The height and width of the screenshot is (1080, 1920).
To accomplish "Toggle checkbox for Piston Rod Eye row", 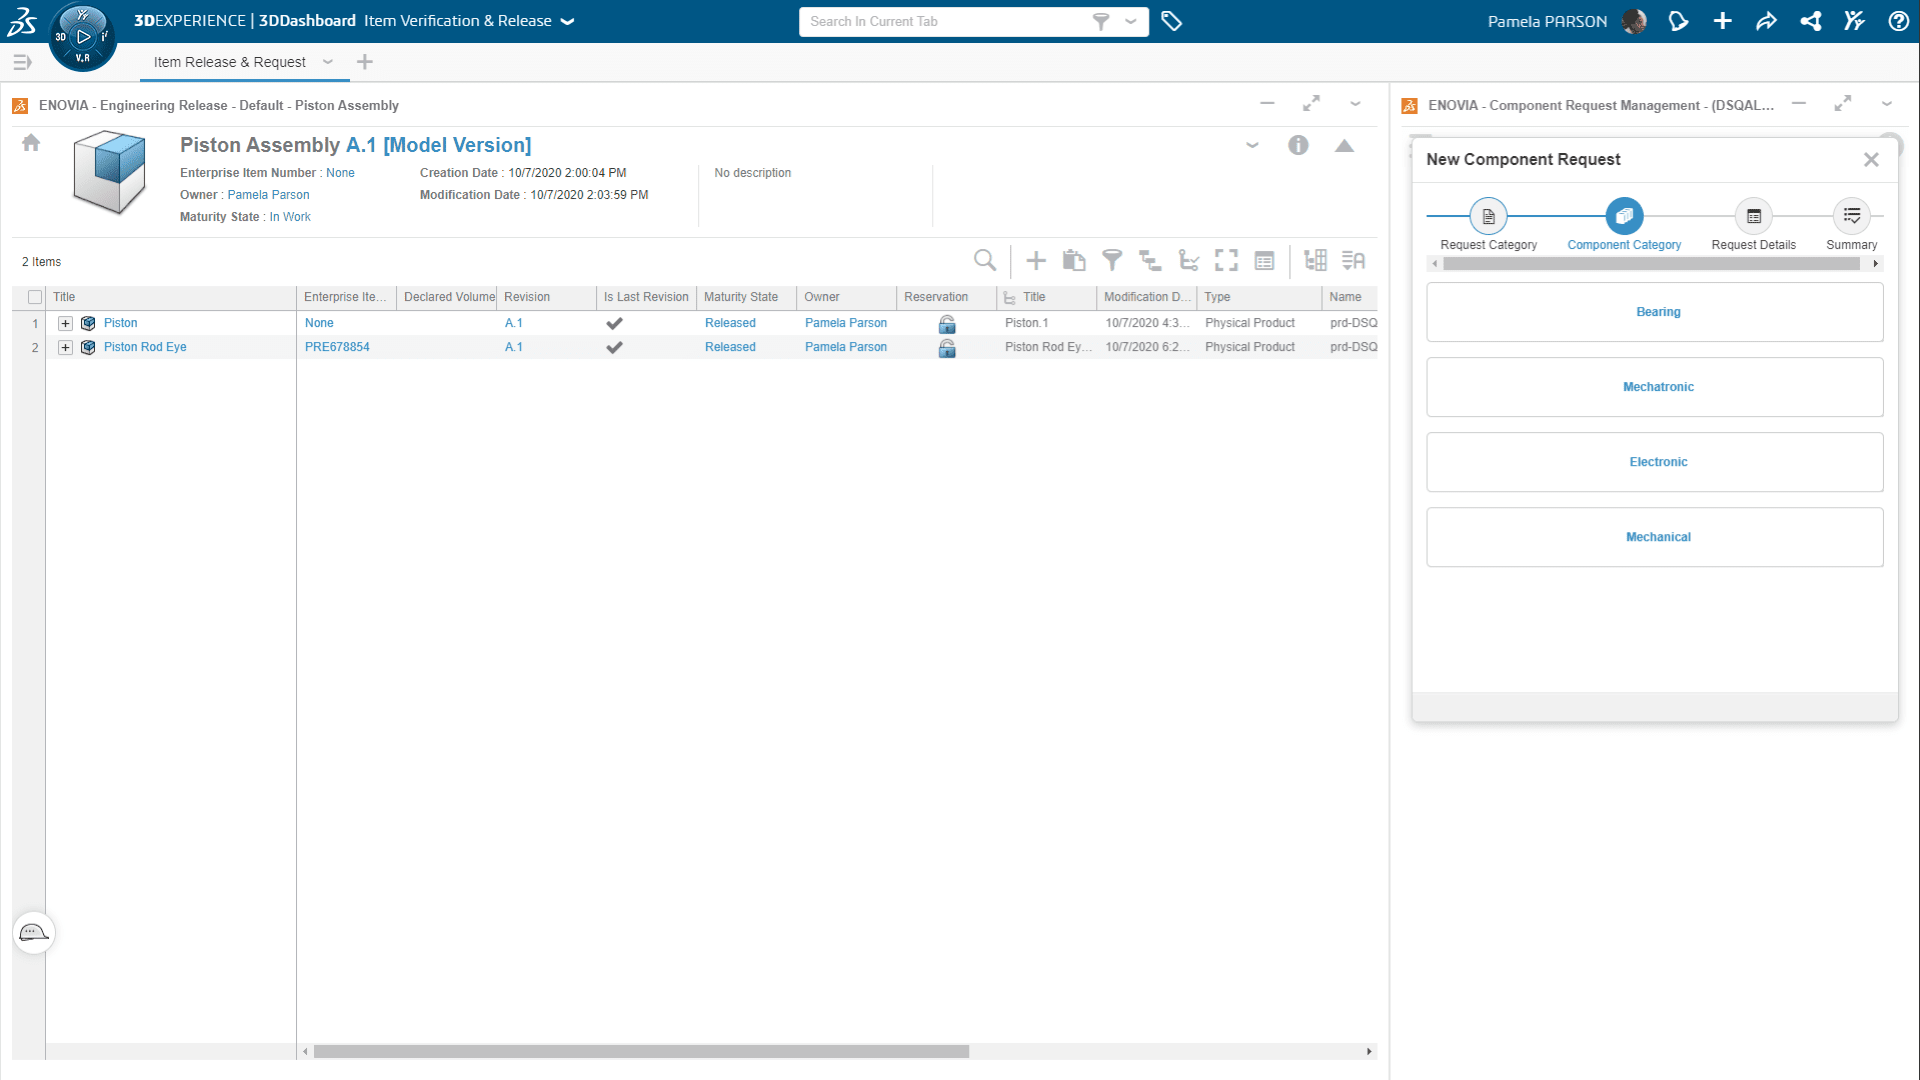I will coord(34,347).
